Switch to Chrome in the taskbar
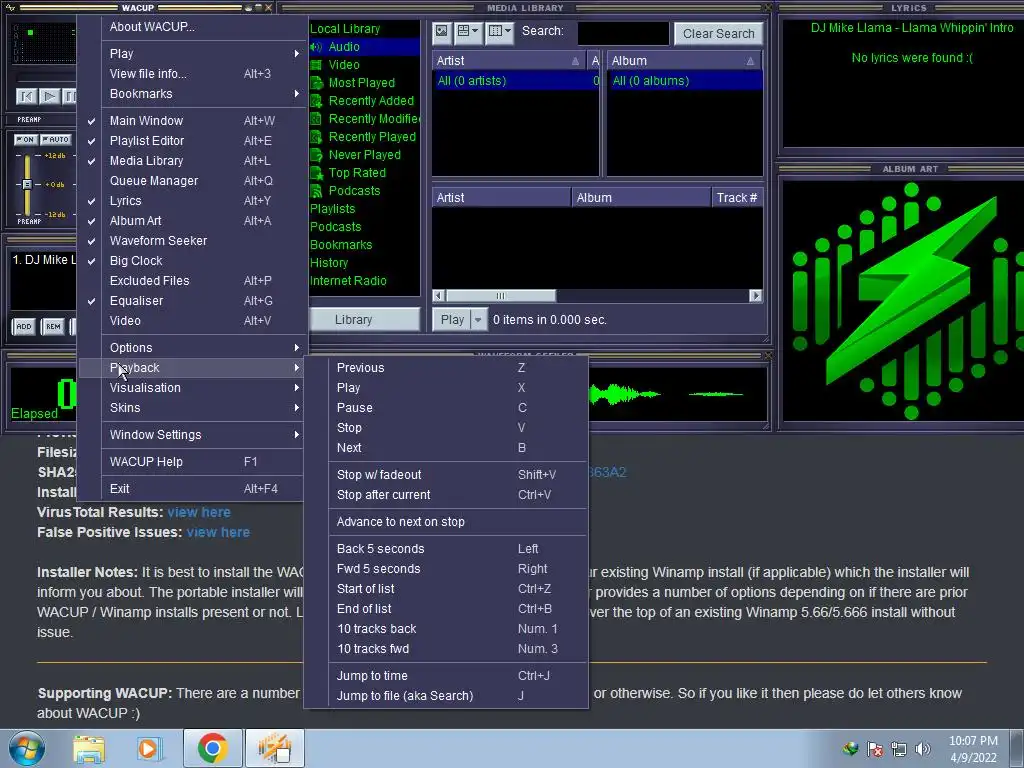 (x=212, y=748)
